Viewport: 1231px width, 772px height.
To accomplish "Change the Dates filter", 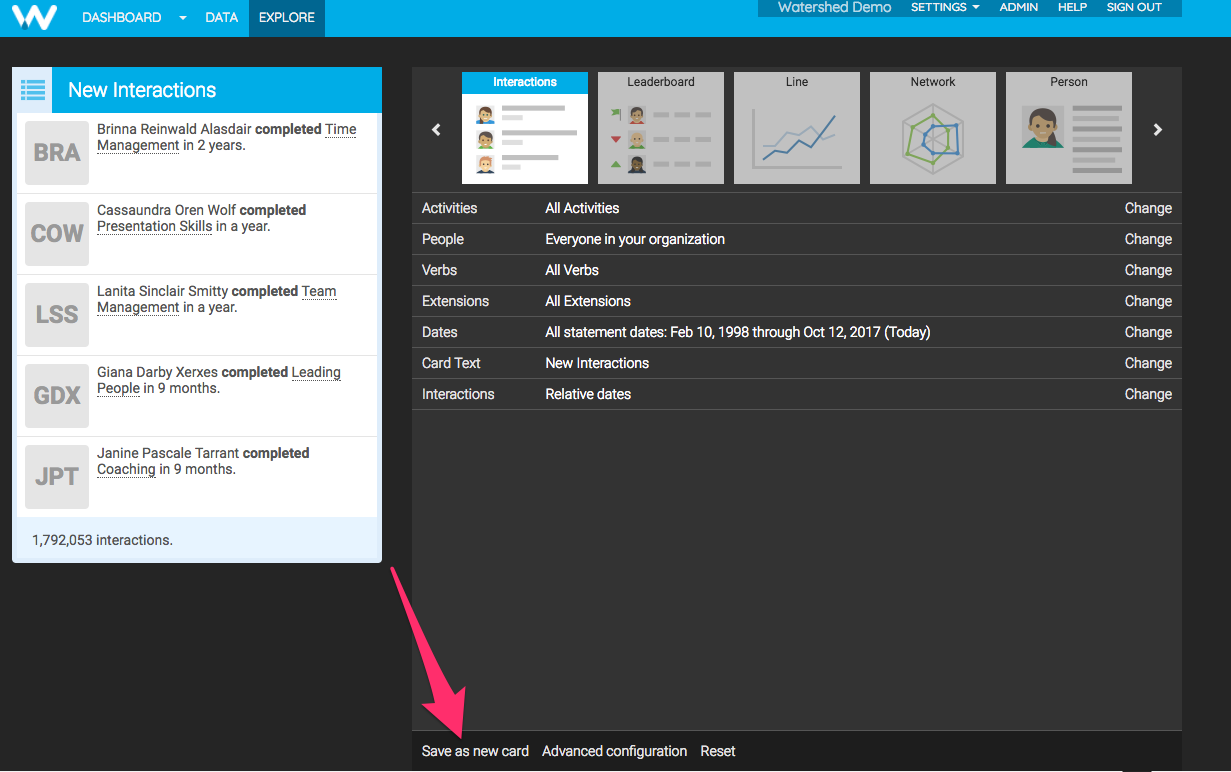I will pyautogui.click(x=1148, y=332).
